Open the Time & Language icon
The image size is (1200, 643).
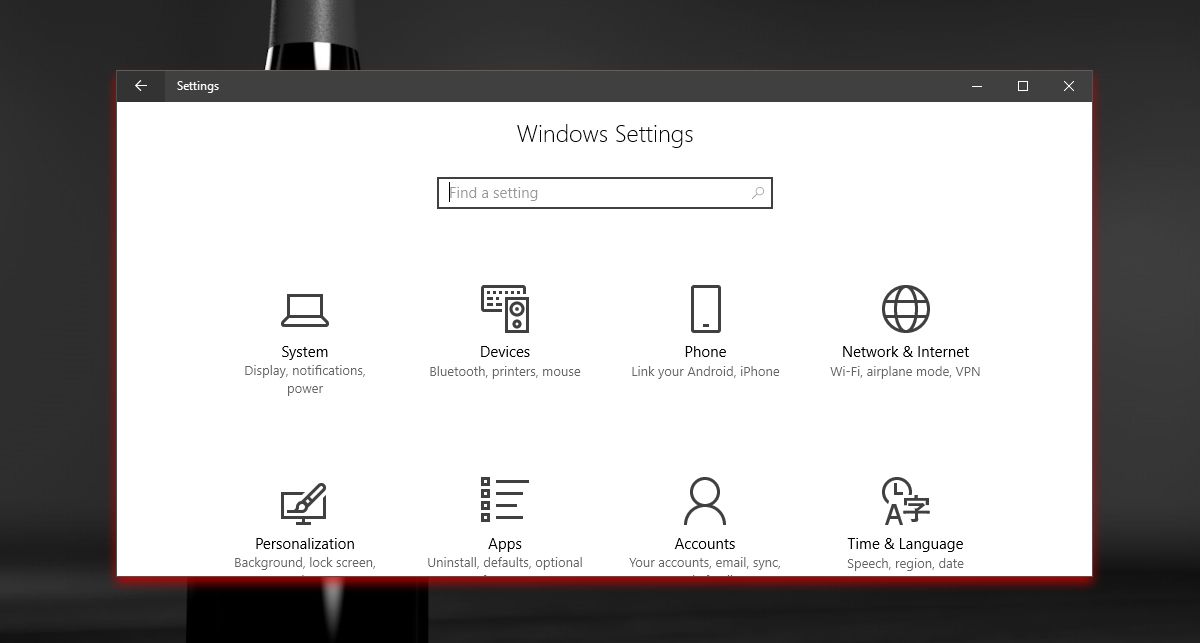[x=906, y=501]
